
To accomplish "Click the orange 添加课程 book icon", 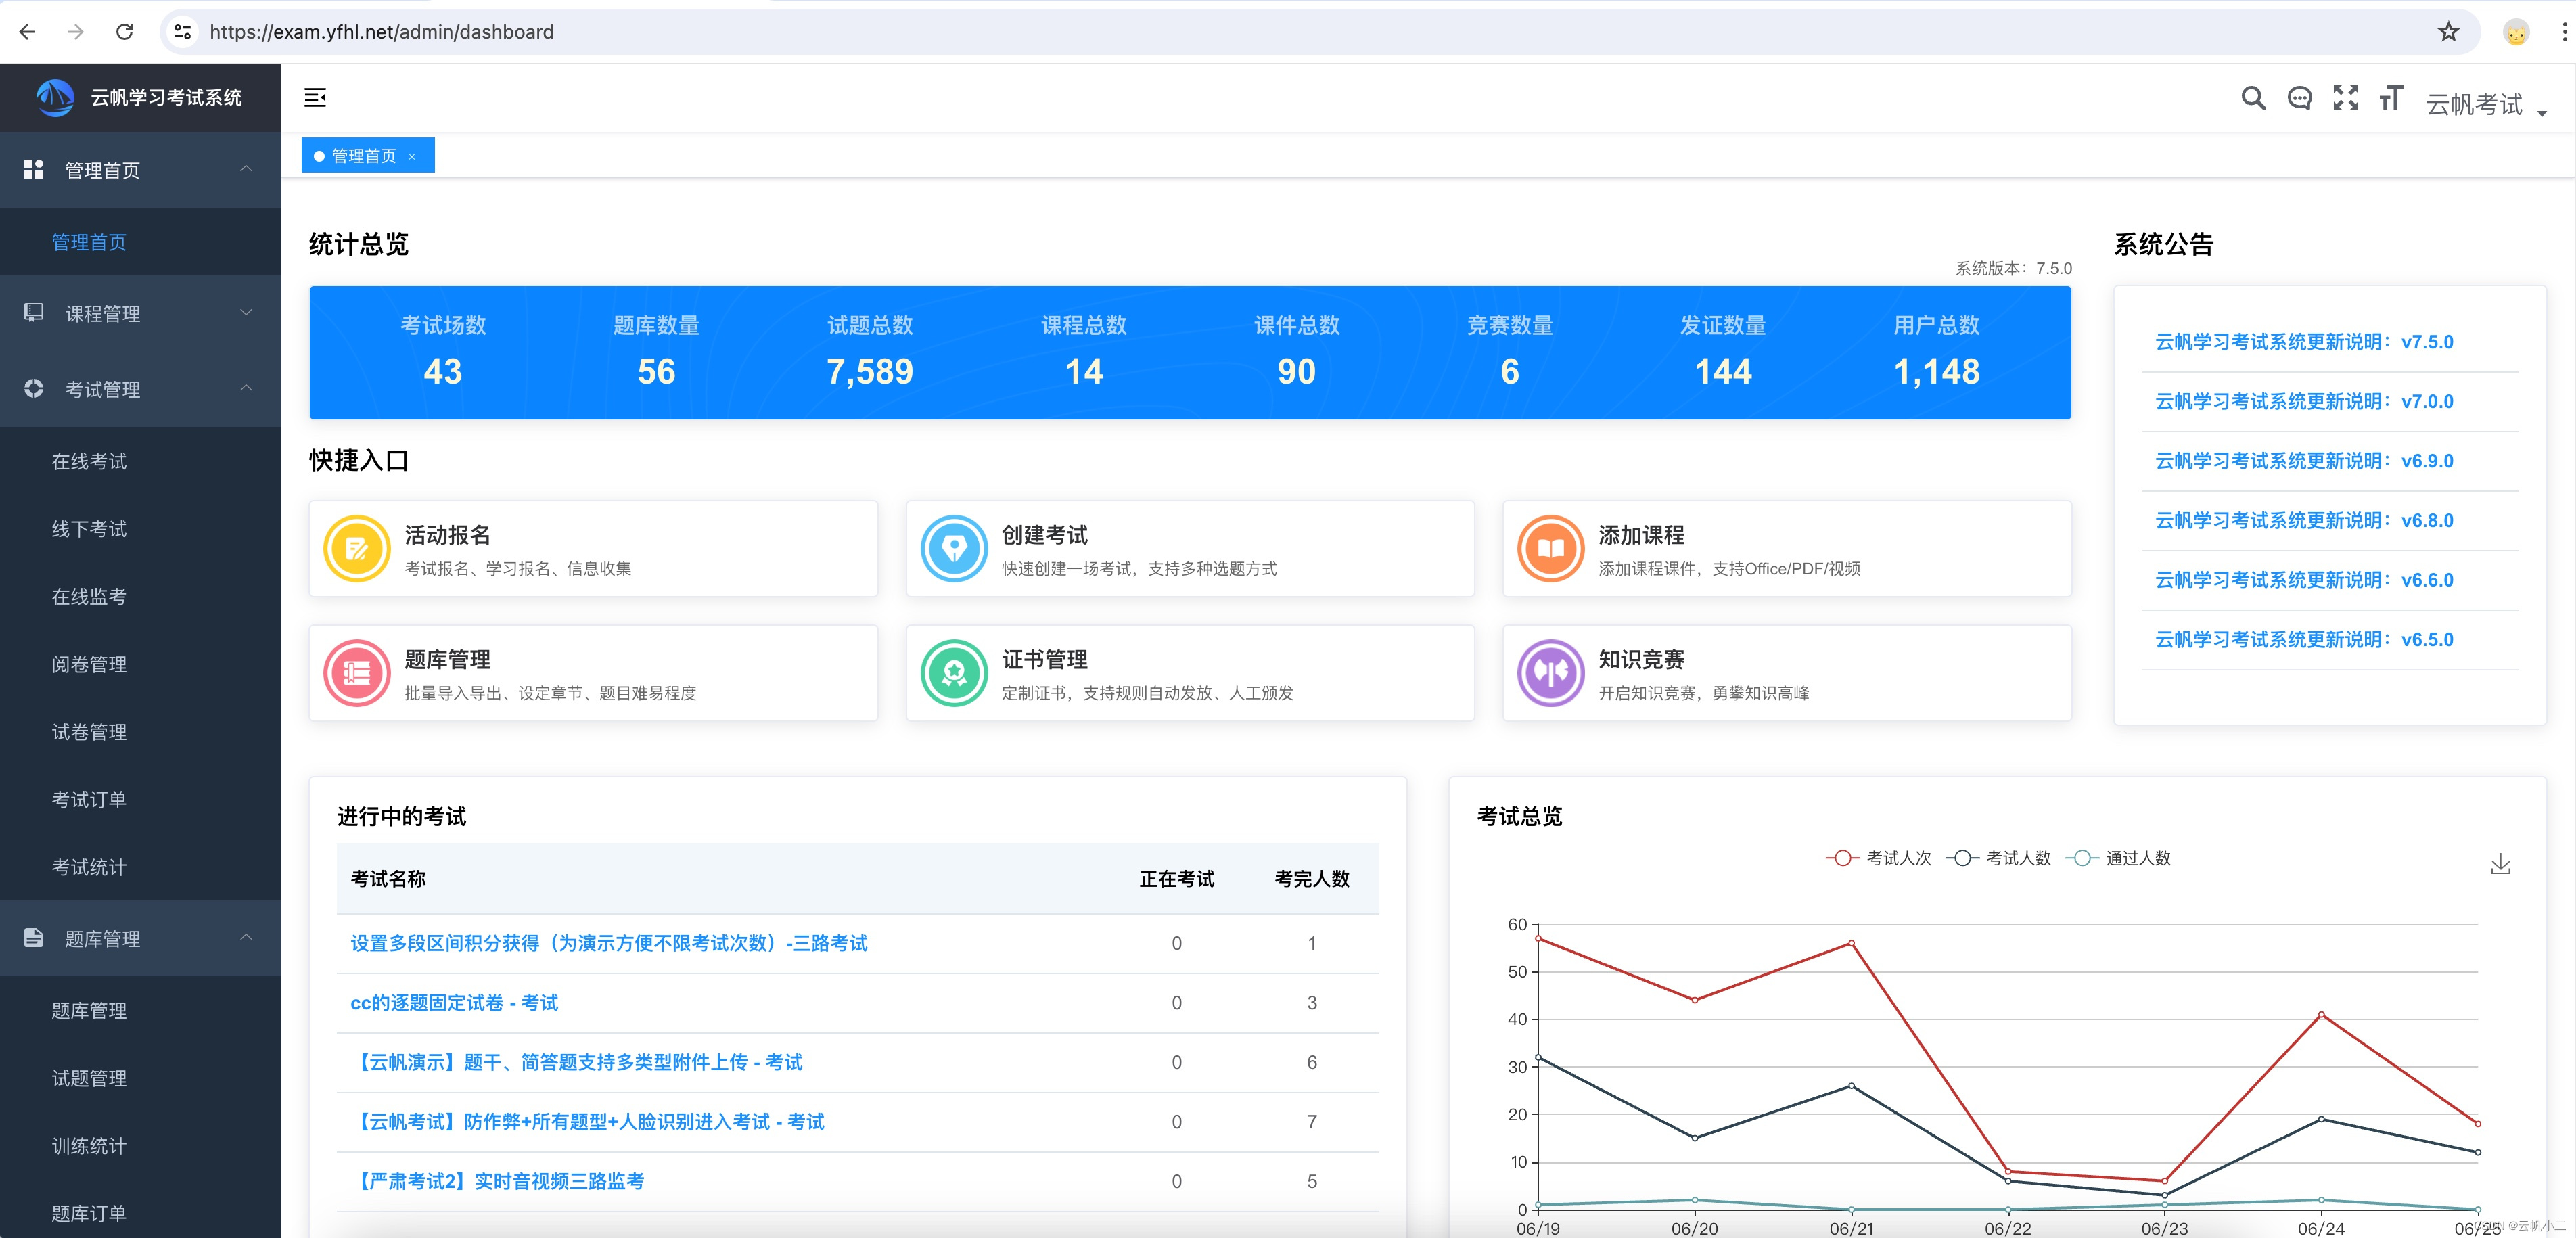I will click(x=1551, y=548).
